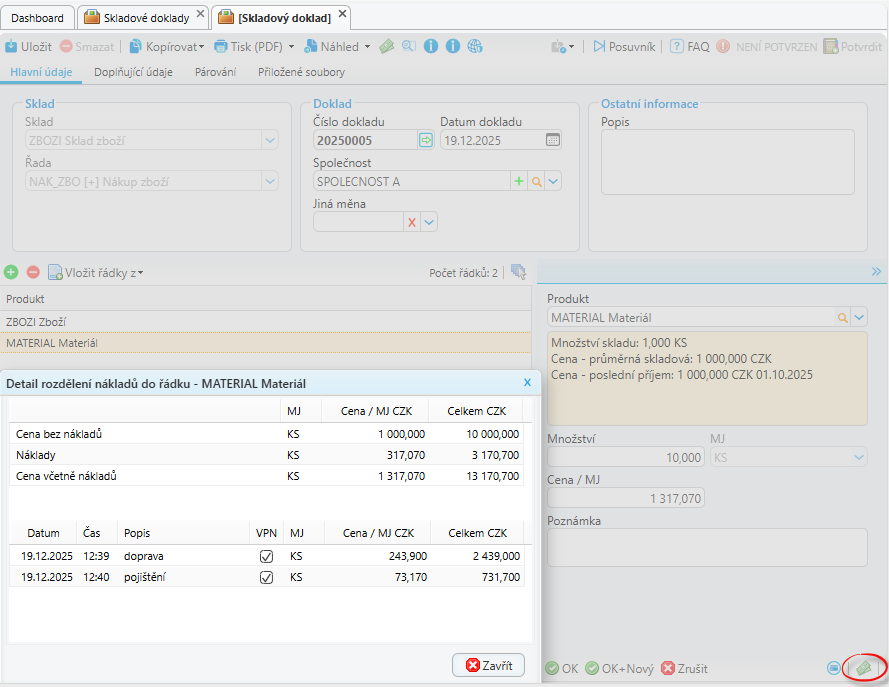Click the globe icon in the toolbar
889x687 pixels.
tap(475, 46)
